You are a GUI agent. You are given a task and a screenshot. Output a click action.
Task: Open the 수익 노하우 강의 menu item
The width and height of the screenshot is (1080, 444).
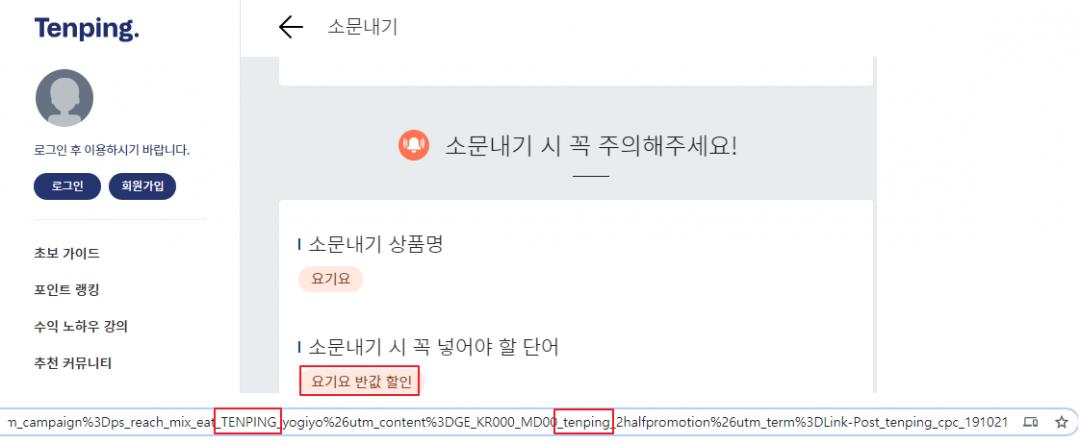click(x=81, y=326)
